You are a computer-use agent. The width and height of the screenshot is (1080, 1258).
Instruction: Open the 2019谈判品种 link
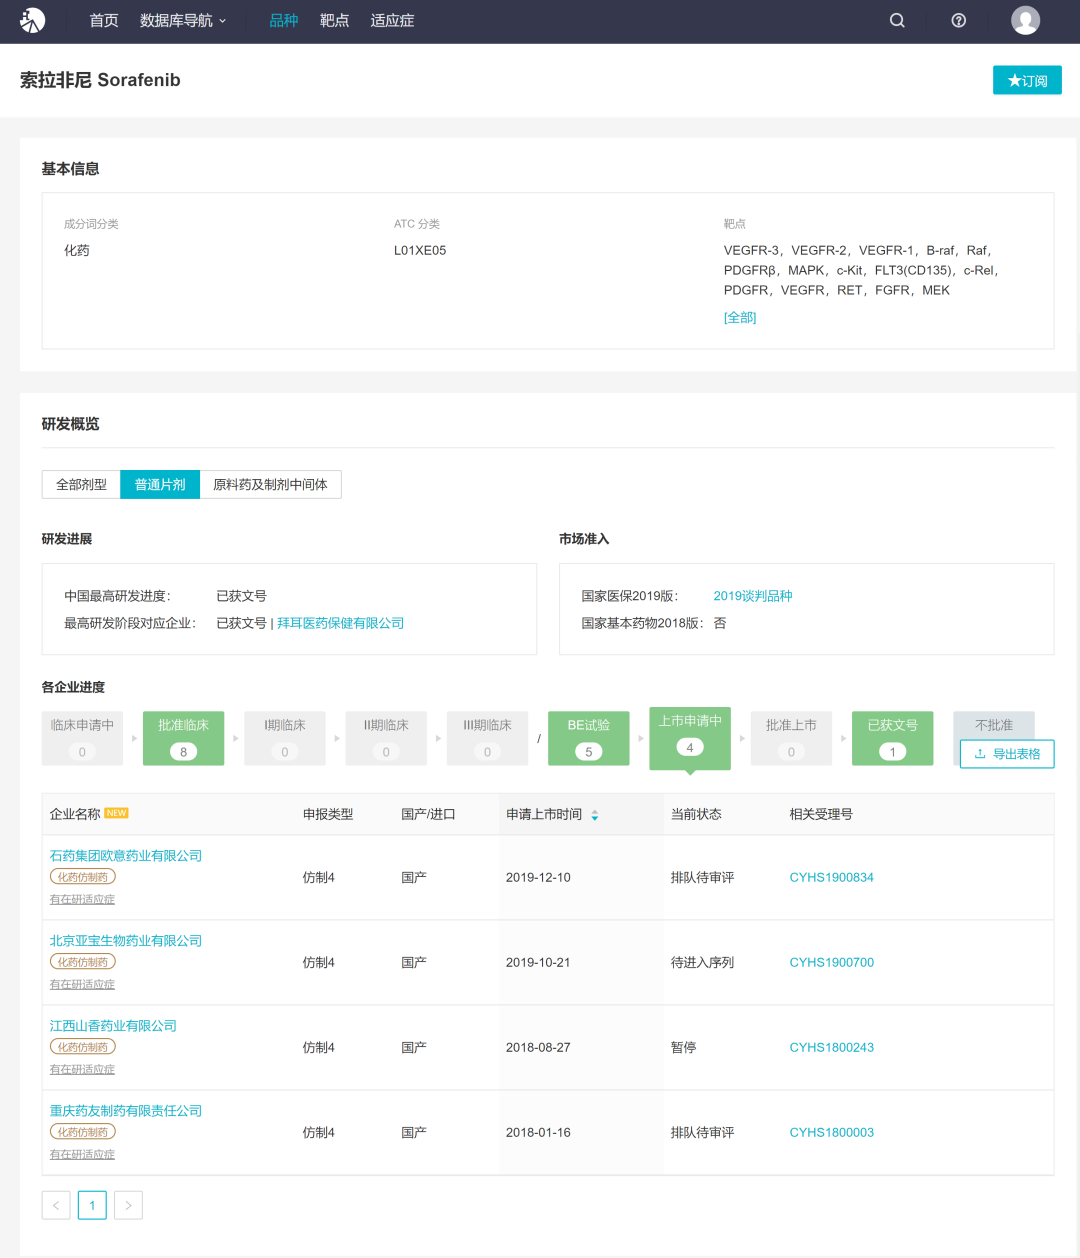click(752, 596)
